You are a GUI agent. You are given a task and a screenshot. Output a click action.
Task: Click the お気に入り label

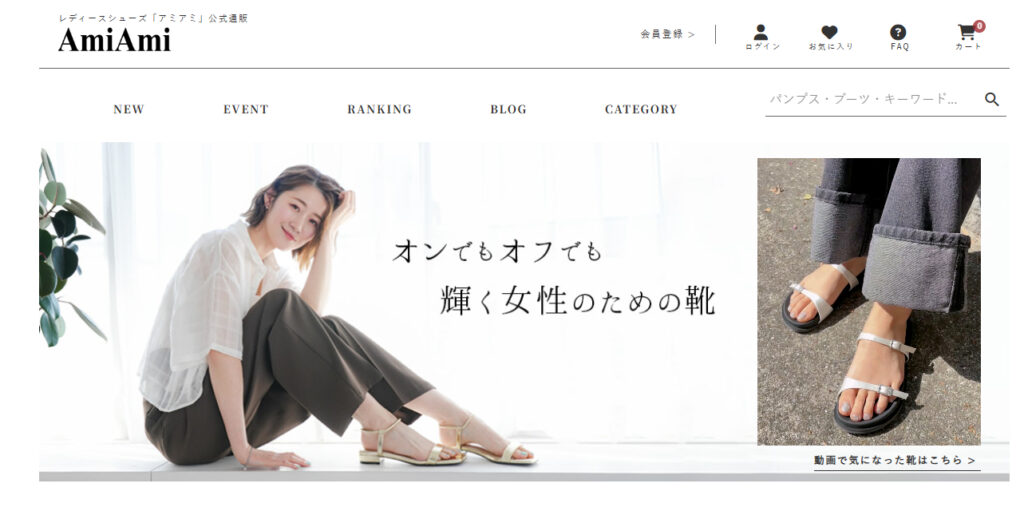(x=831, y=47)
